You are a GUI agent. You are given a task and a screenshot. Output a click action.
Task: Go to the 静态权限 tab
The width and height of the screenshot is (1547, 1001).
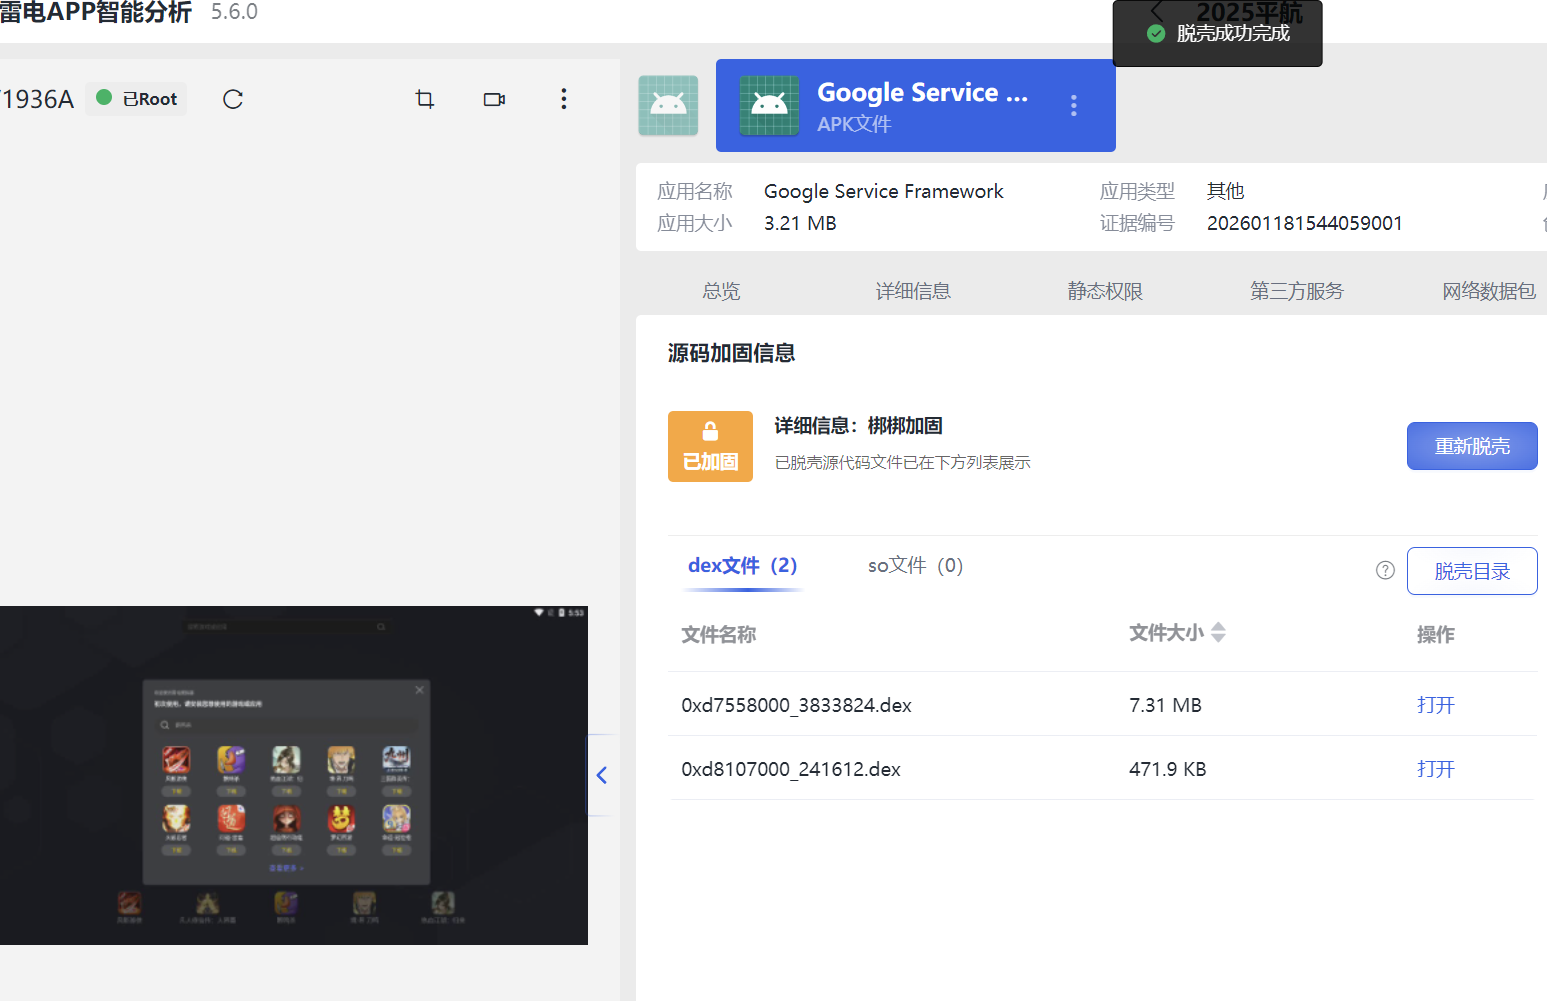1105,291
